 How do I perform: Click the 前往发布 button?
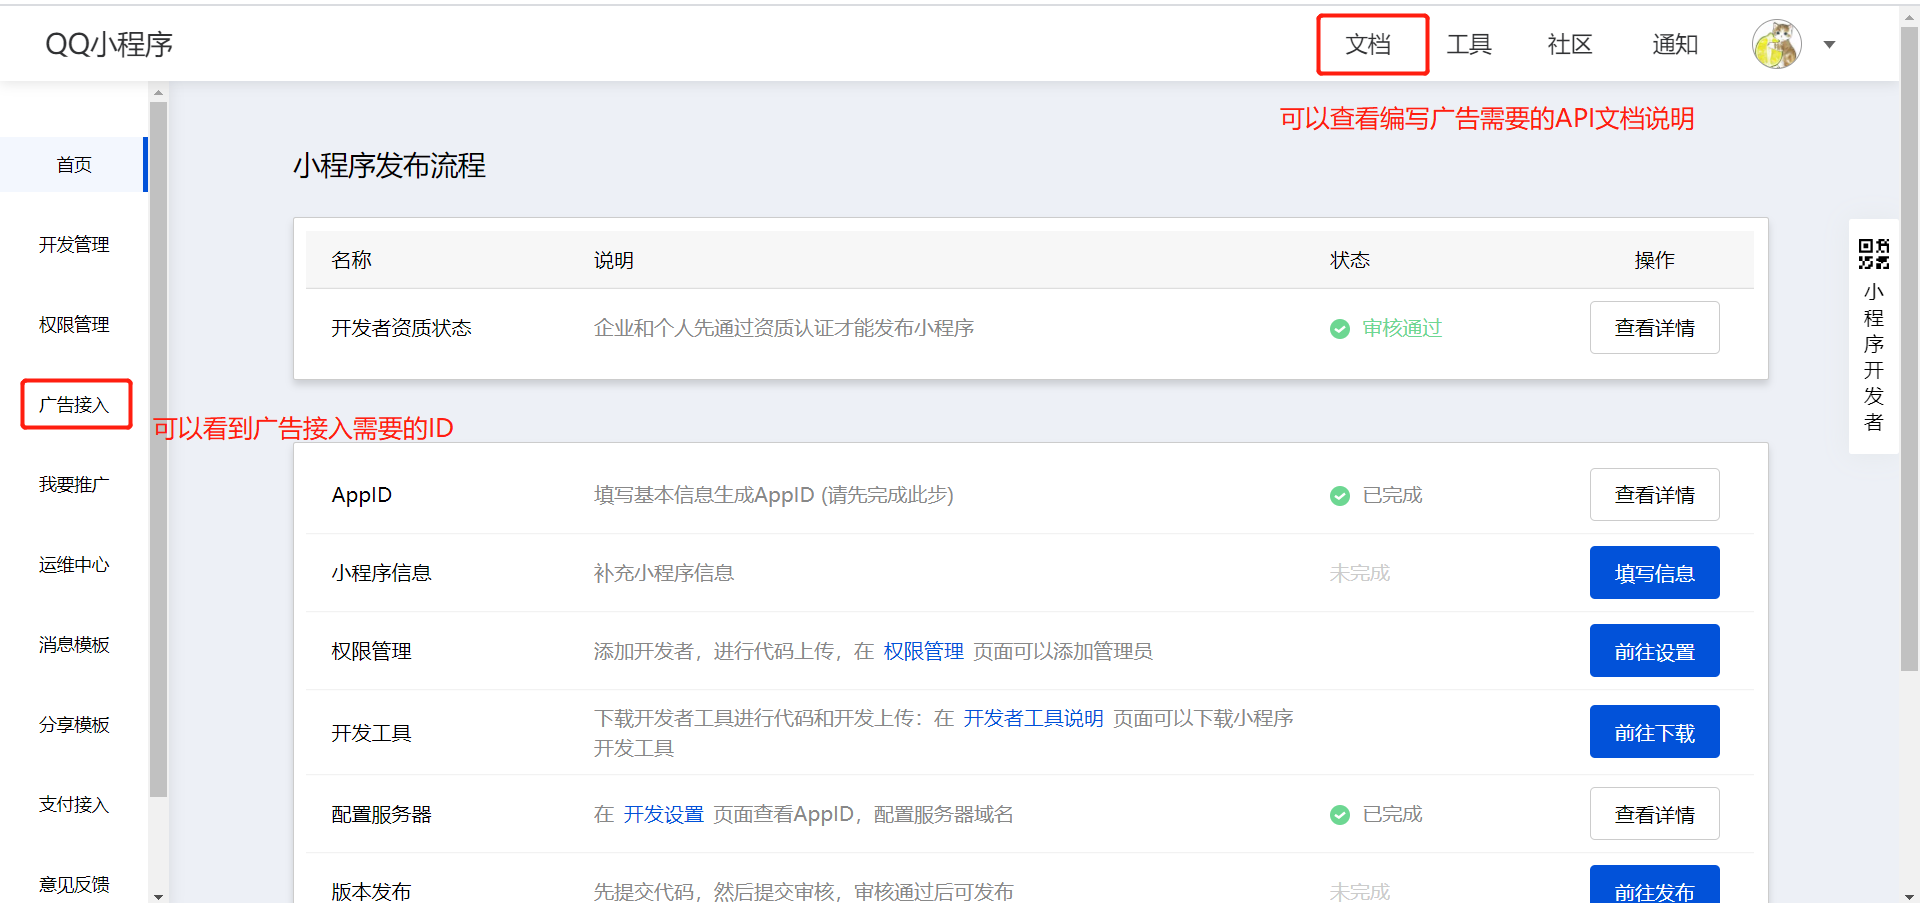point(1654,885)
